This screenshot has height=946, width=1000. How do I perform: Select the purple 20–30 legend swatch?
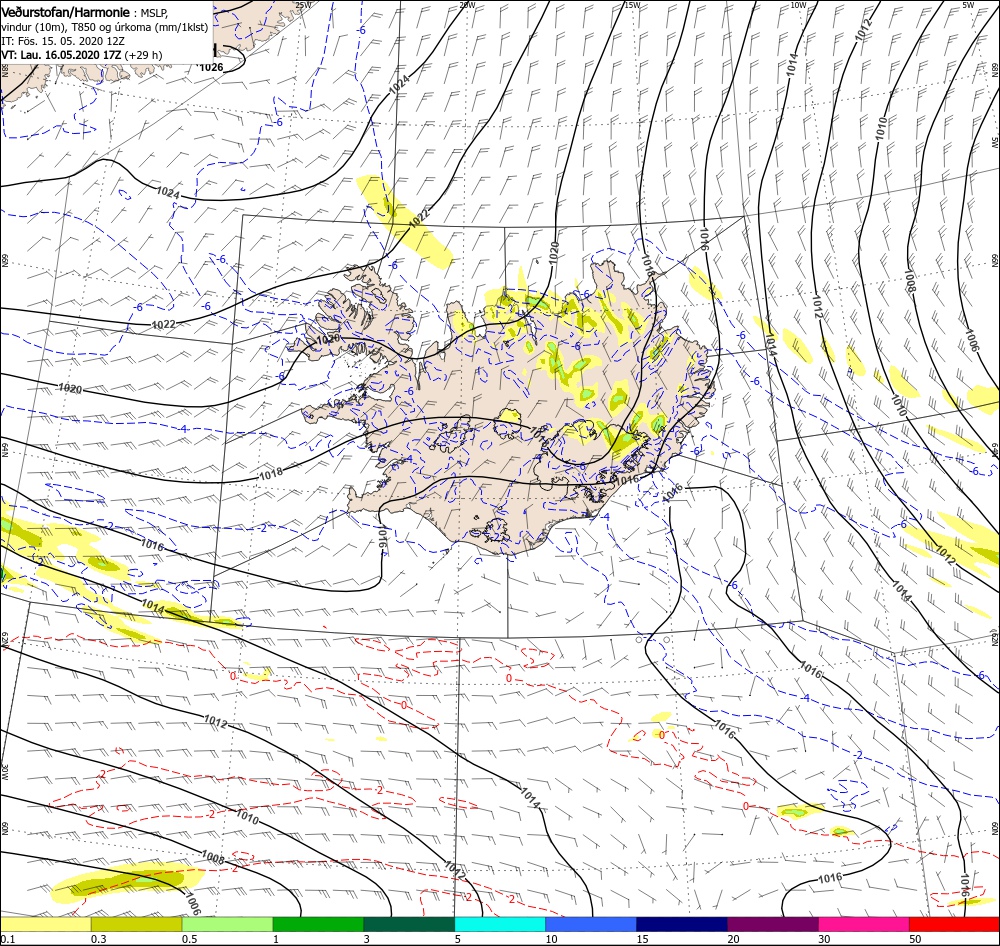tap(773, 924)
